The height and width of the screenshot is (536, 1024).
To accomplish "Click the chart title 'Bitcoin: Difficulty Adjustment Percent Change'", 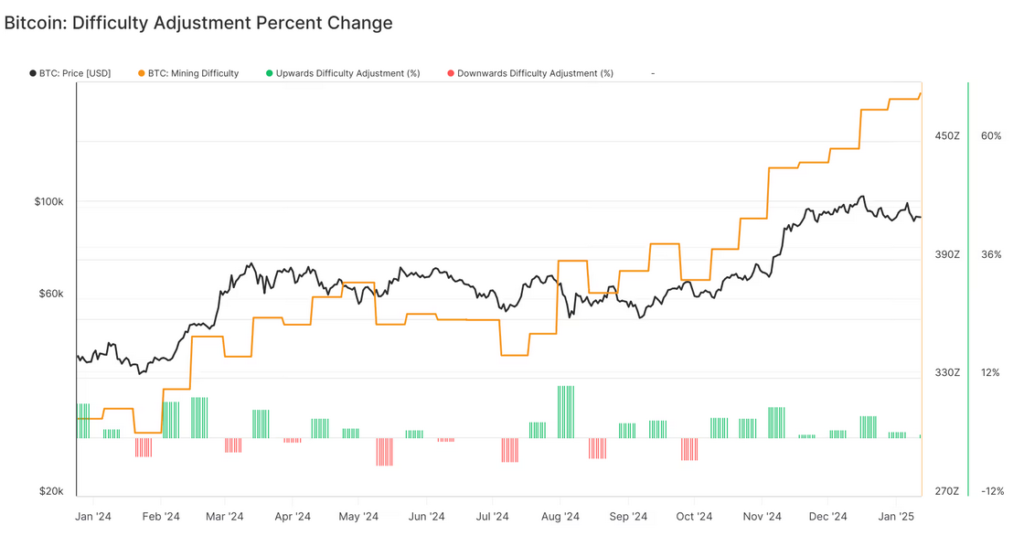I will (199, 22).
